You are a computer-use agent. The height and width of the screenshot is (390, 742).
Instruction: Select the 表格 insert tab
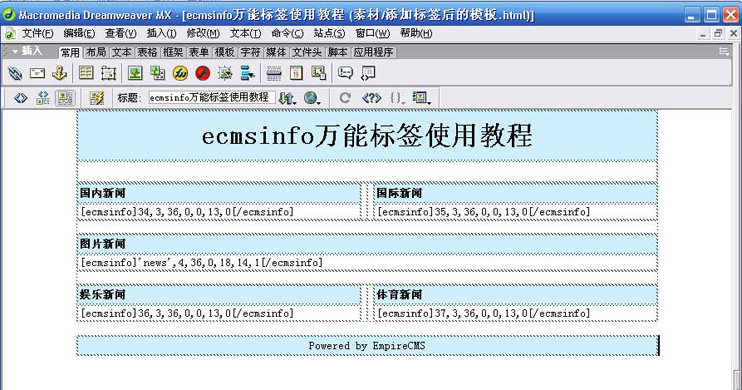click(x=147, y=52)
